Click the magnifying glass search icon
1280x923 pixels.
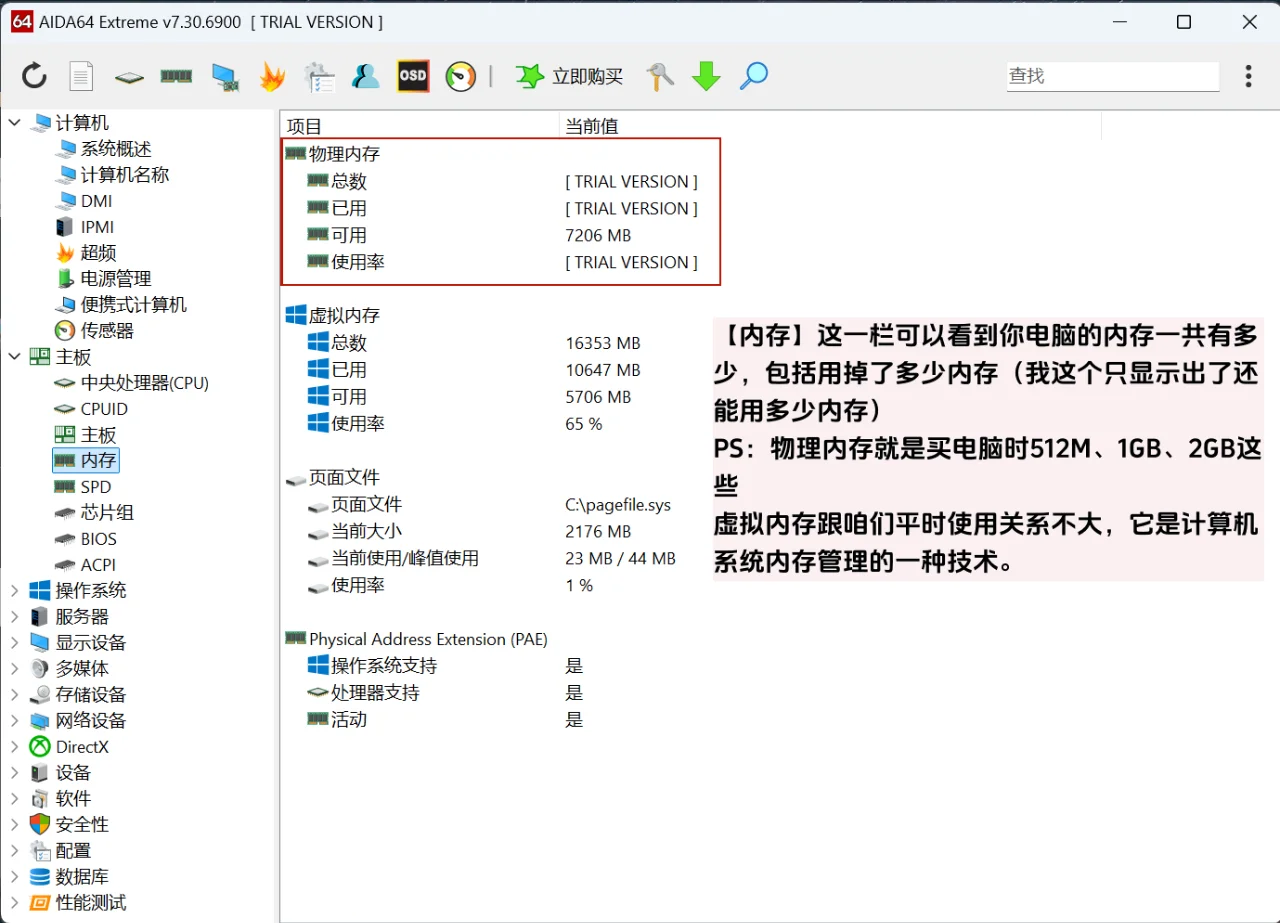(x=754, y=76)
